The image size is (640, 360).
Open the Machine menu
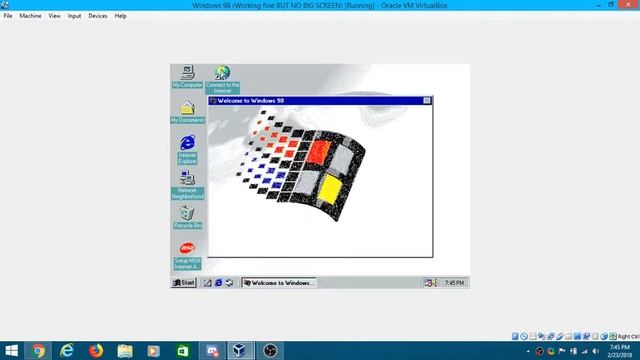pyautogui.click(x=30, y=16)
